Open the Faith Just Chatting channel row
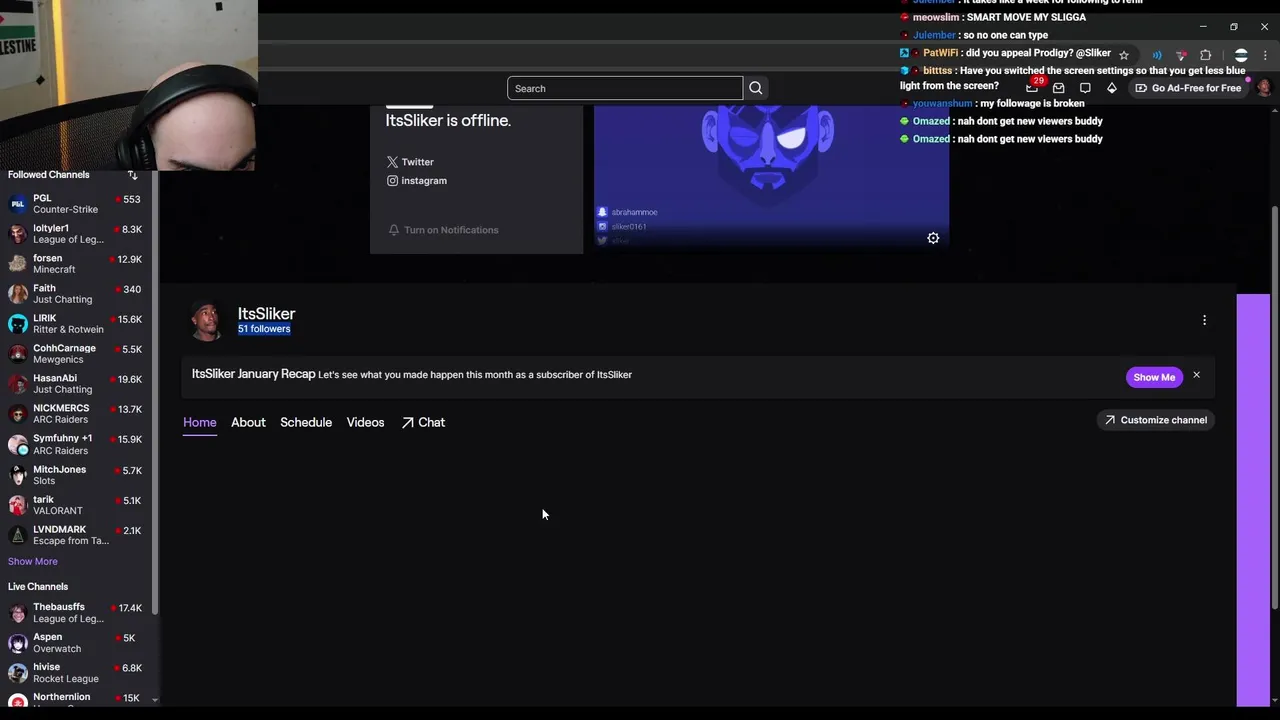 click(x=77, y=294)
